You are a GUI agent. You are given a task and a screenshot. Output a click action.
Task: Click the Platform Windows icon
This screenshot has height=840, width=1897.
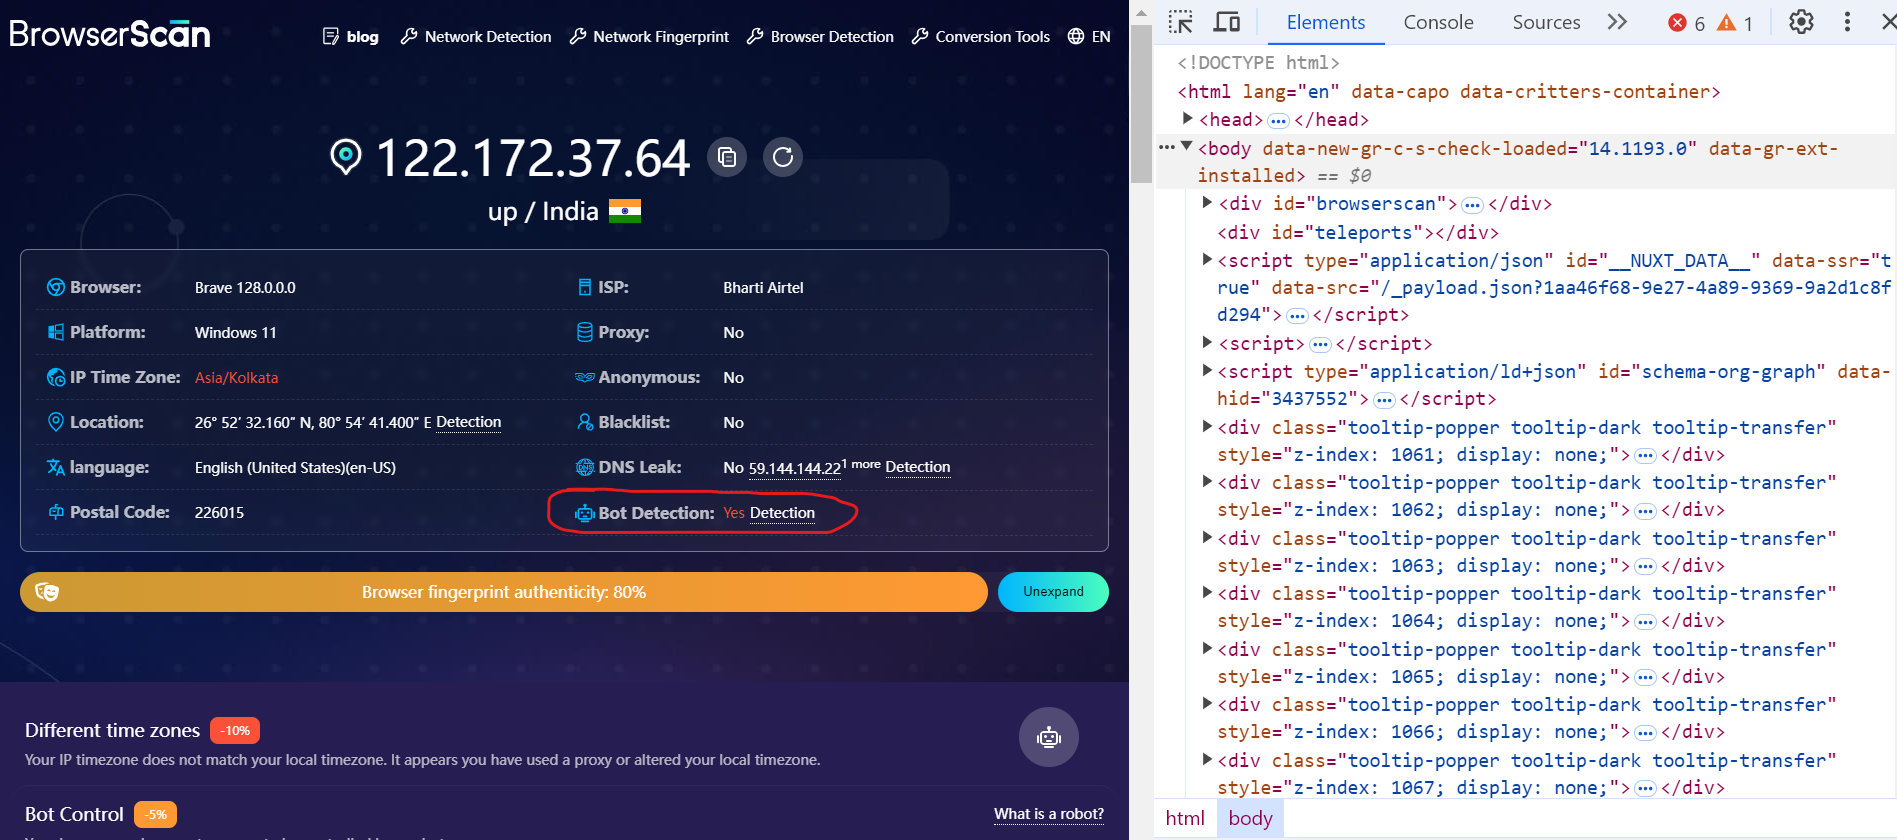coord(56,332)
